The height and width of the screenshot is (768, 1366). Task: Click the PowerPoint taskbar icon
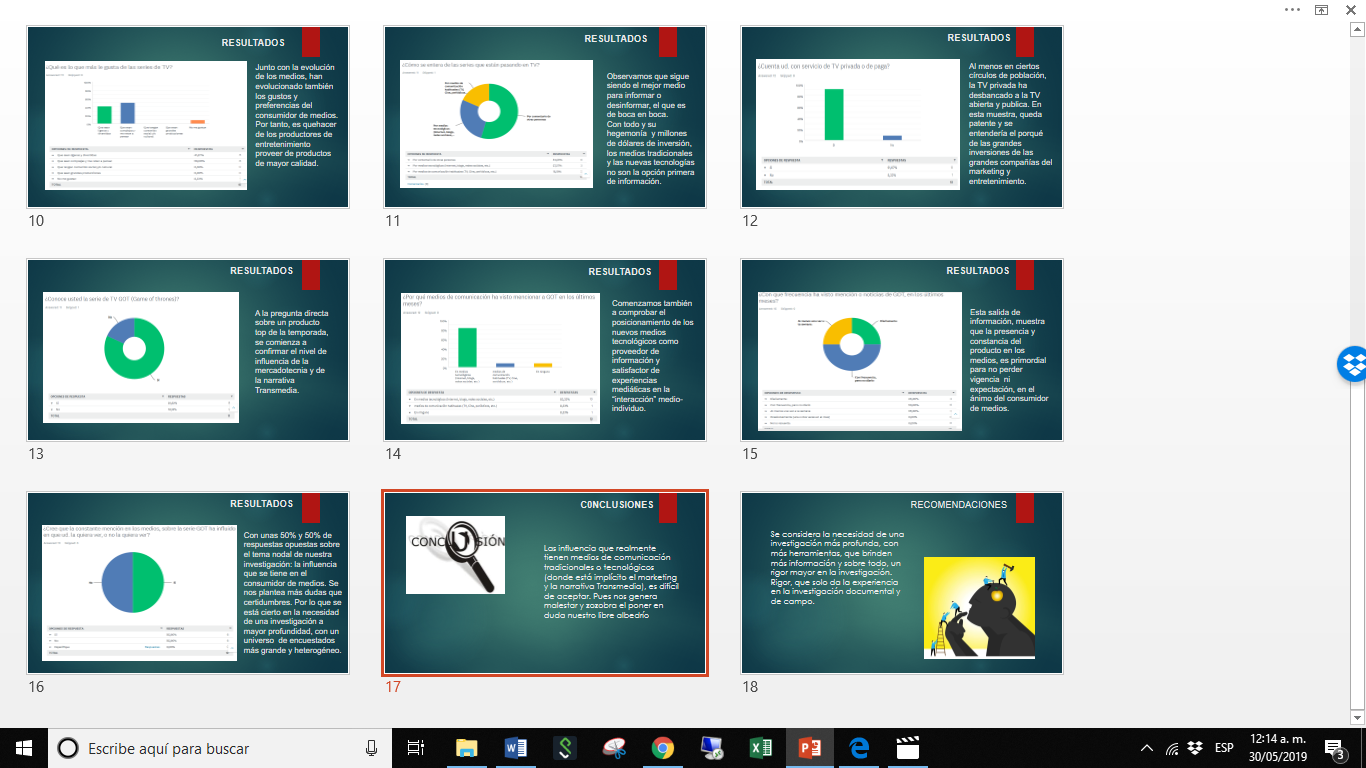pos(809,748)
